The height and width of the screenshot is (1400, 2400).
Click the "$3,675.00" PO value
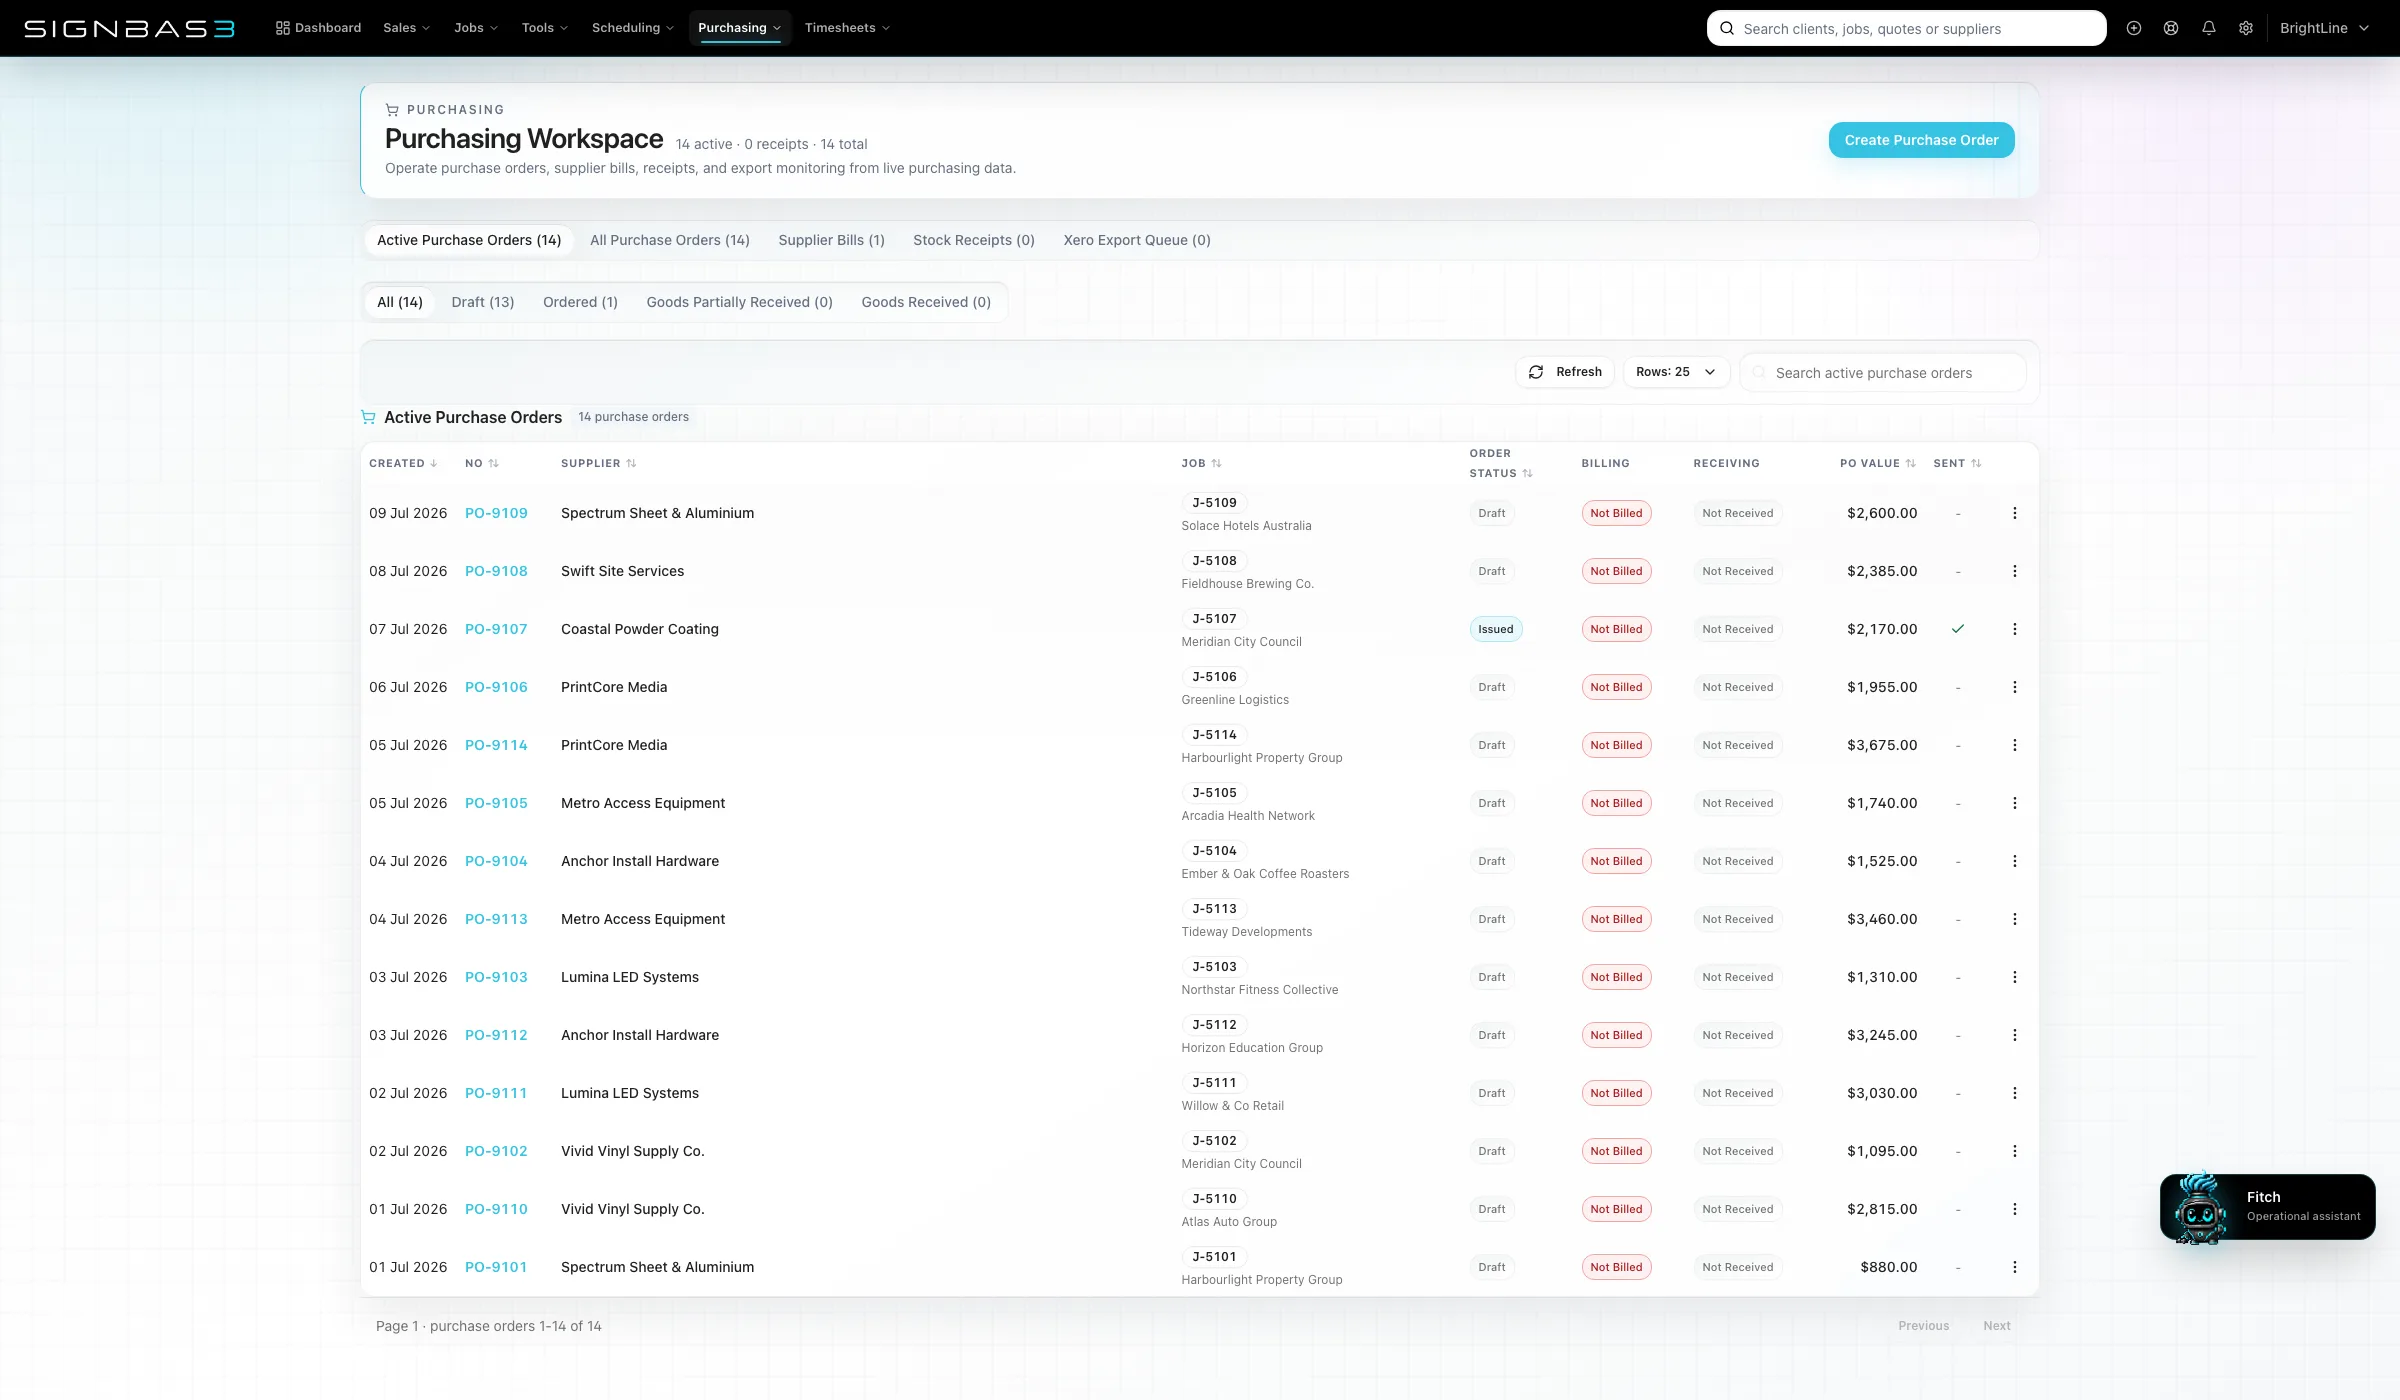[x=1882, y=745]
